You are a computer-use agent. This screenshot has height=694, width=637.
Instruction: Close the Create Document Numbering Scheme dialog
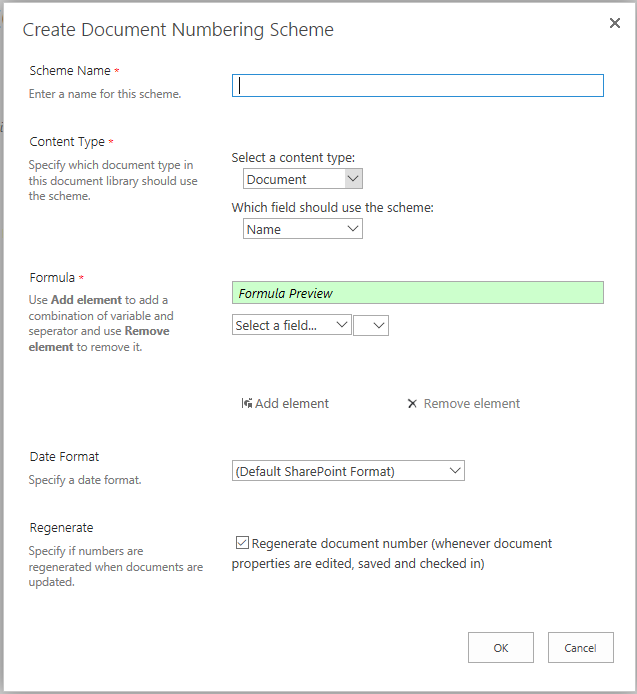click(614, 23)
